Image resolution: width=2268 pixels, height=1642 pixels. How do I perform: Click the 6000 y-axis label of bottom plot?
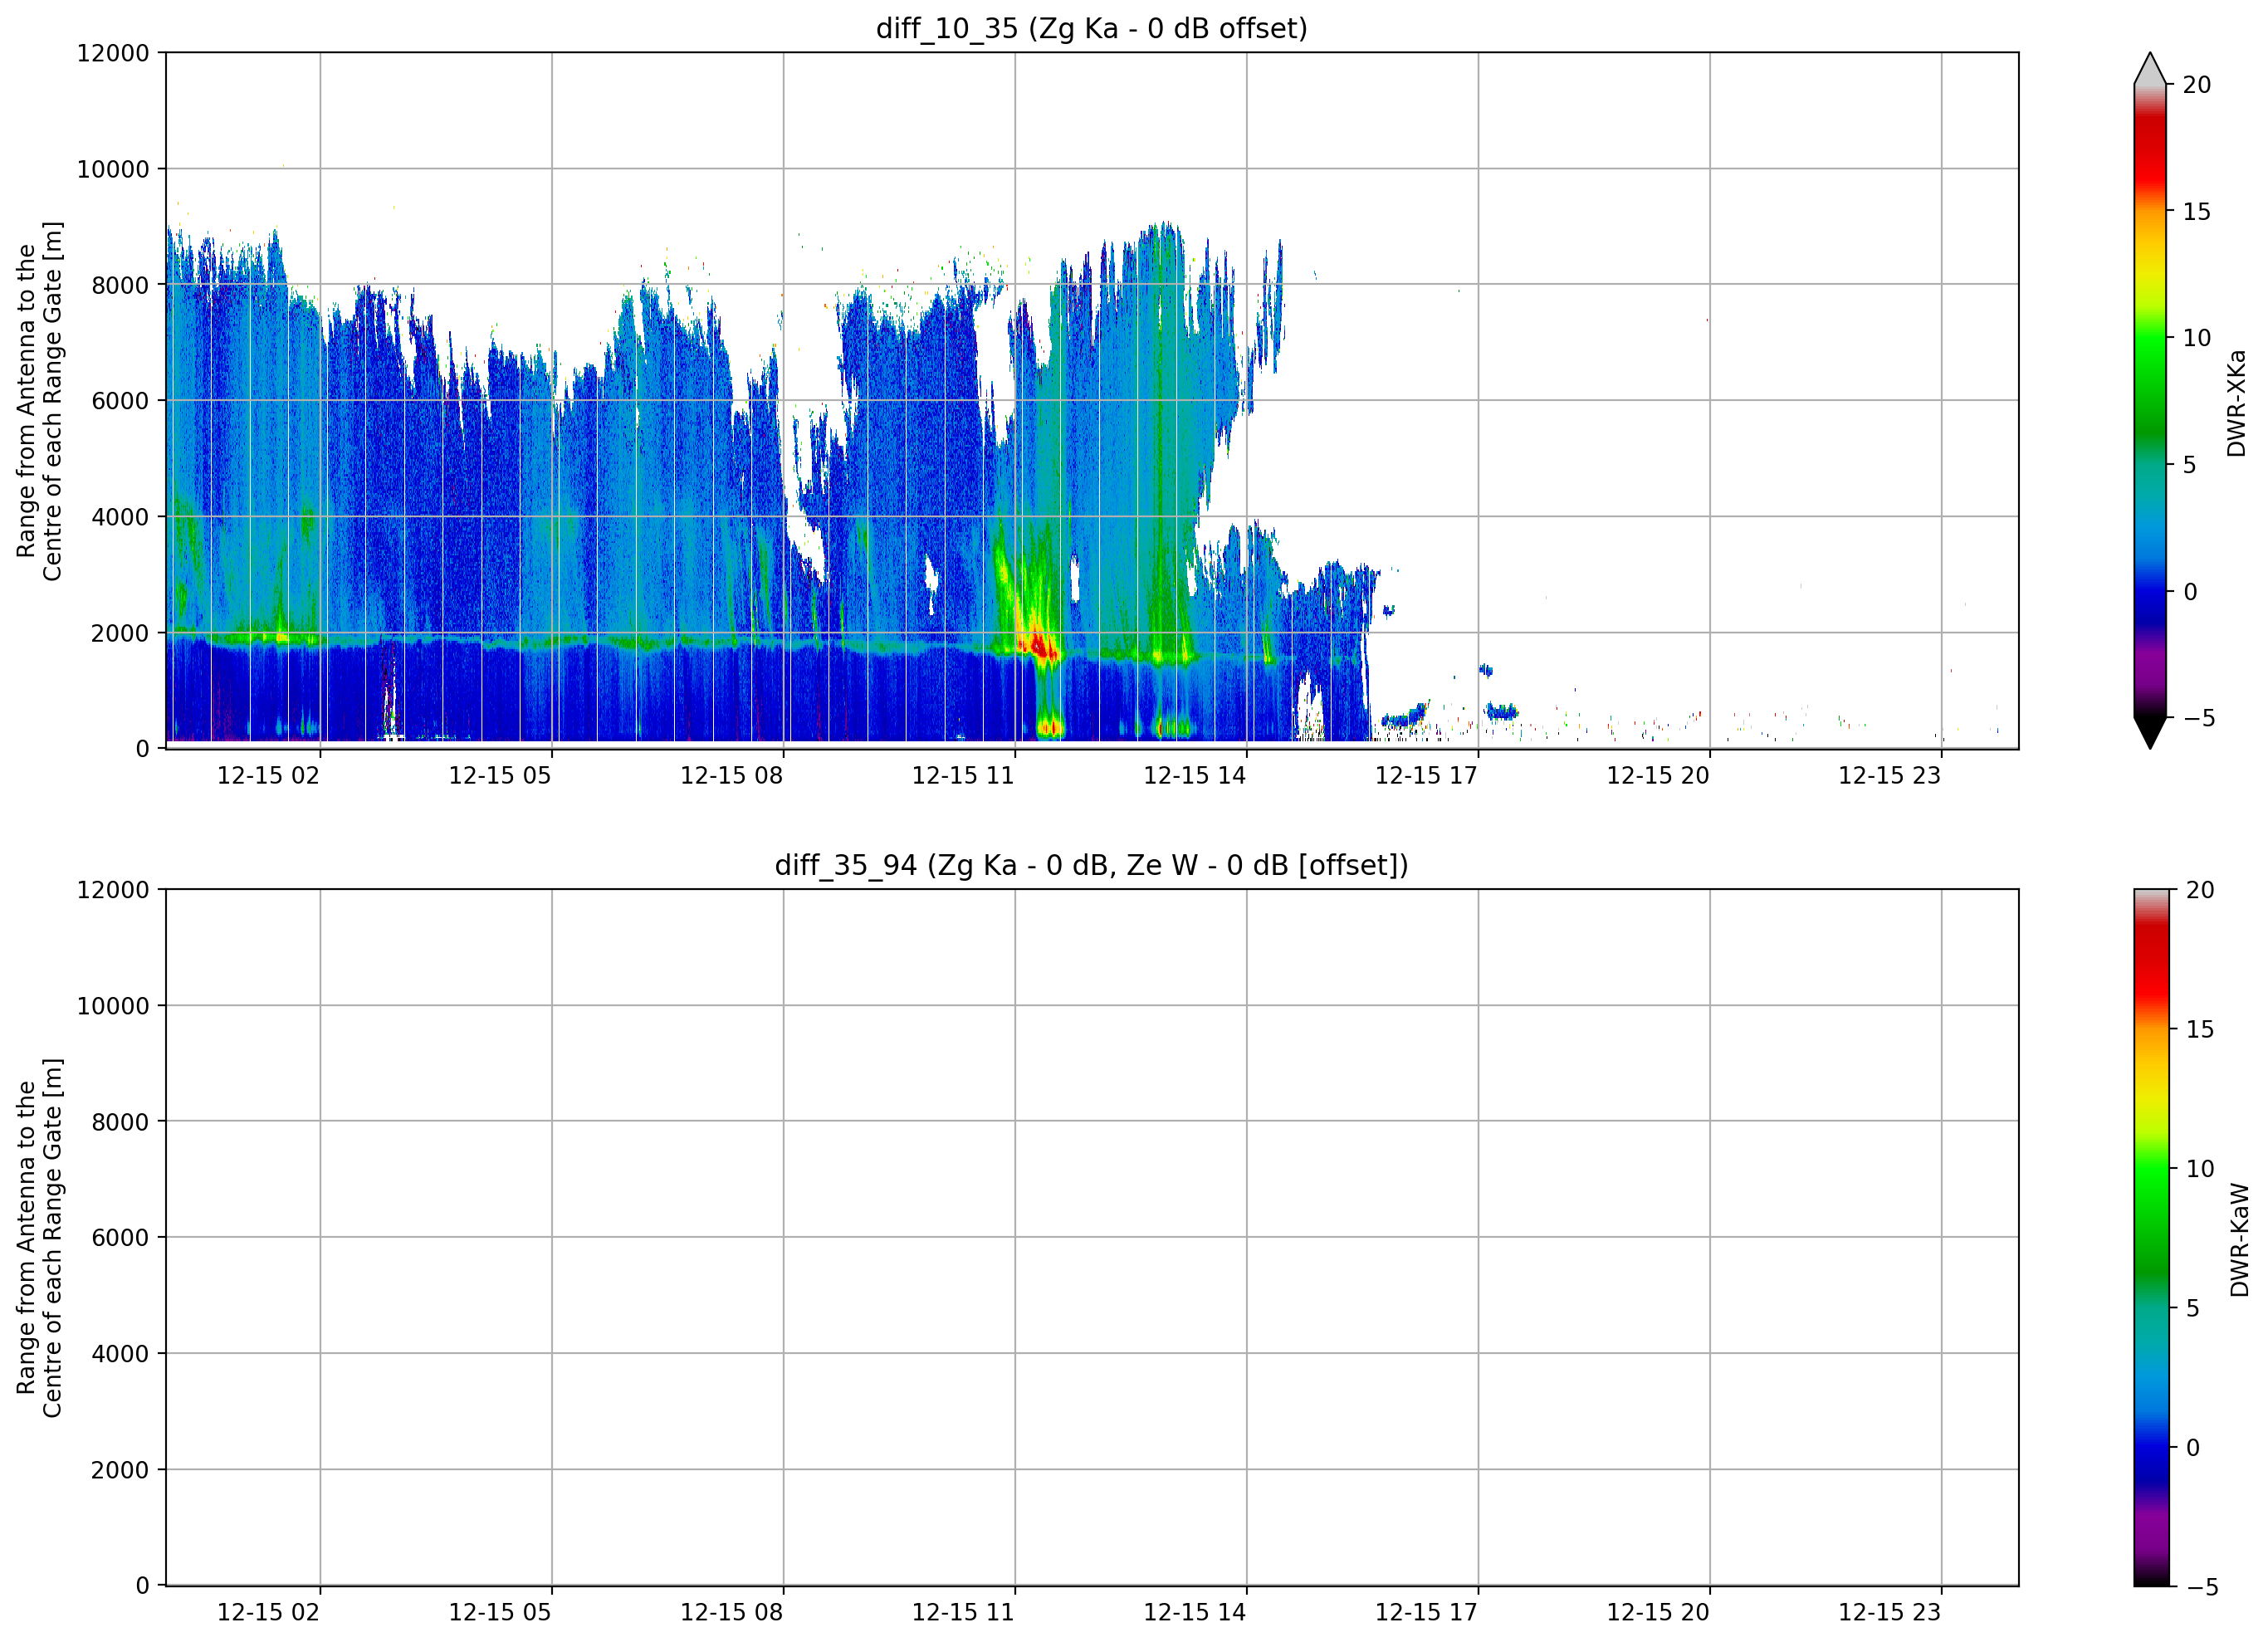coord(120,1238)
